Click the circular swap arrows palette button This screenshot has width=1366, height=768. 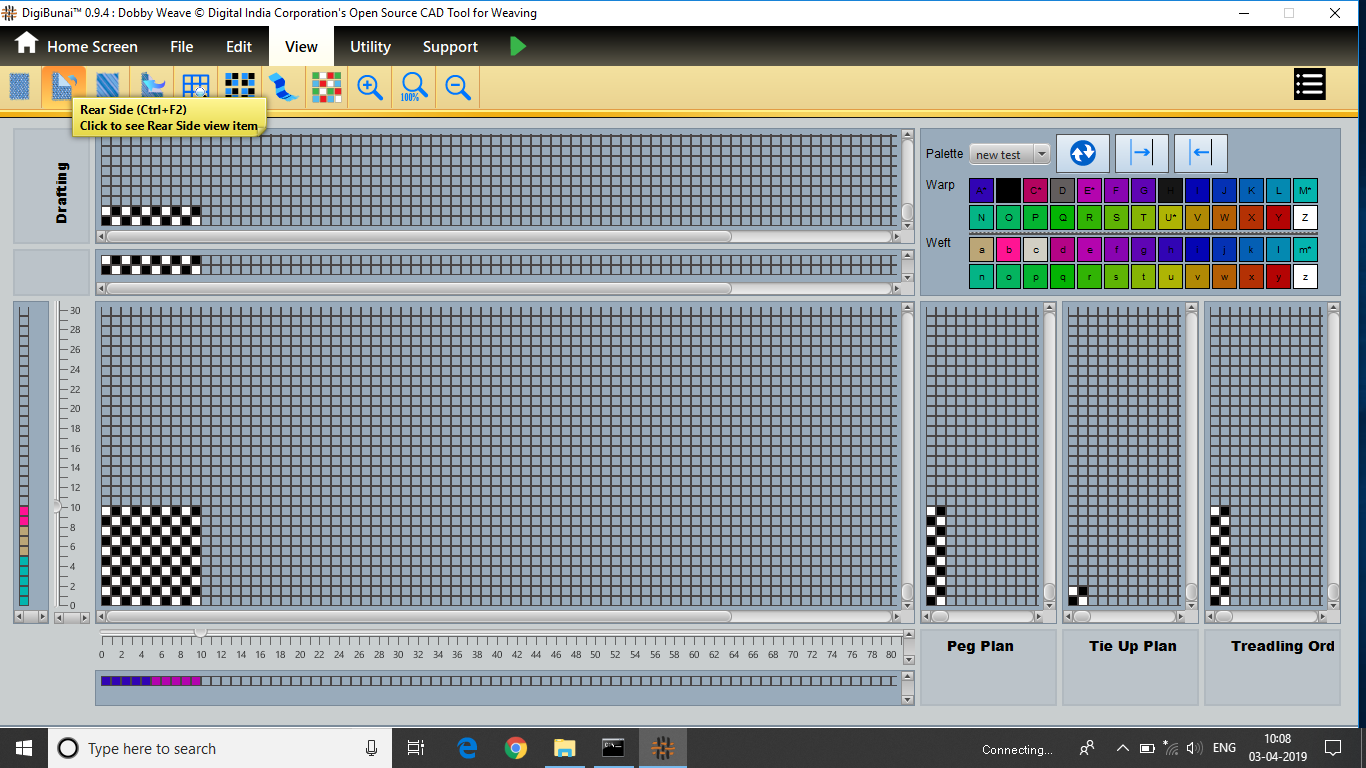(x=1082, y=153)
